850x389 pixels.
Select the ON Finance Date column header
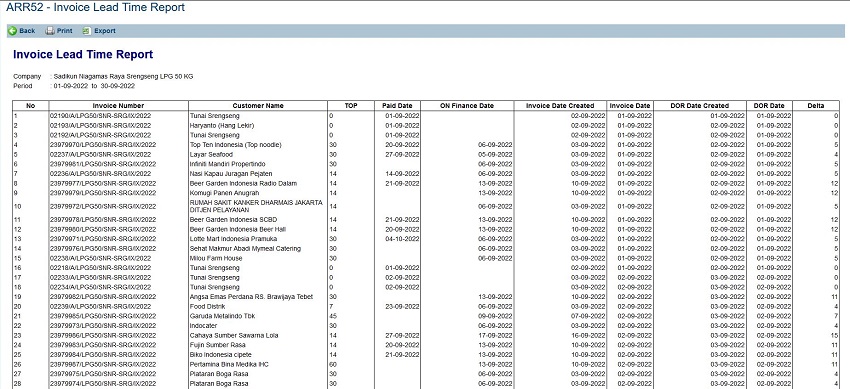(x=467, y=106)
